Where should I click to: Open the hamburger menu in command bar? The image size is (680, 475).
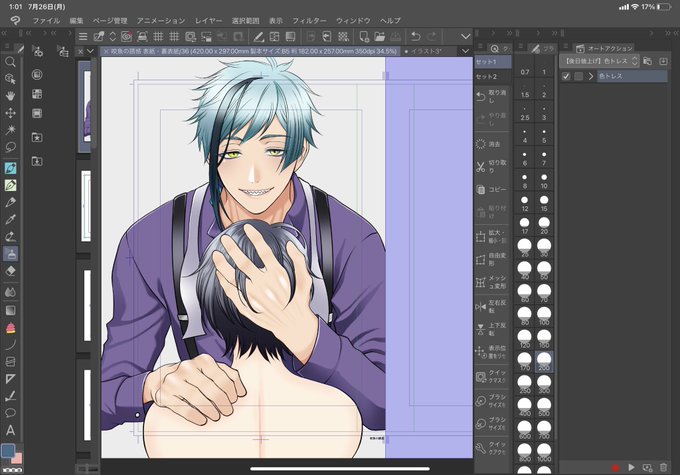click(x=83, y=36)
